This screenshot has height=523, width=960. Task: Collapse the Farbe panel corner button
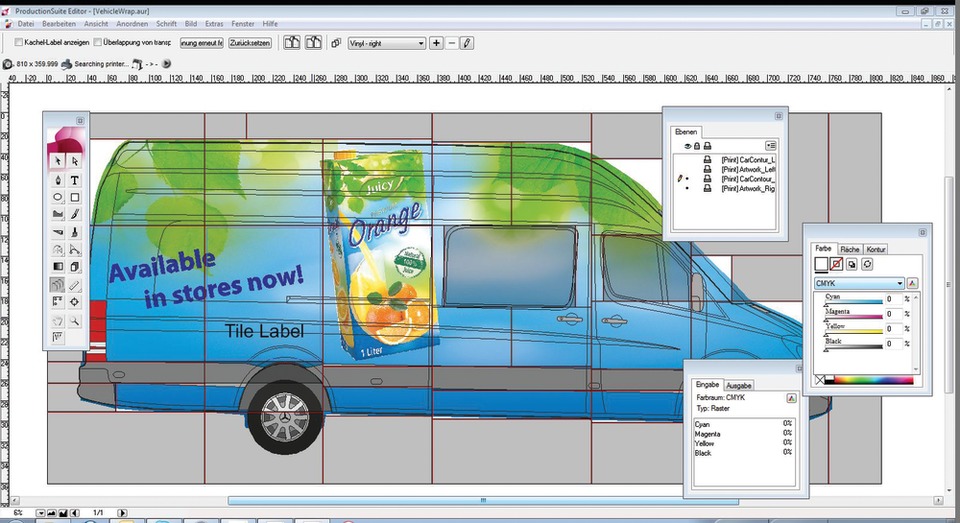[922, 232]
